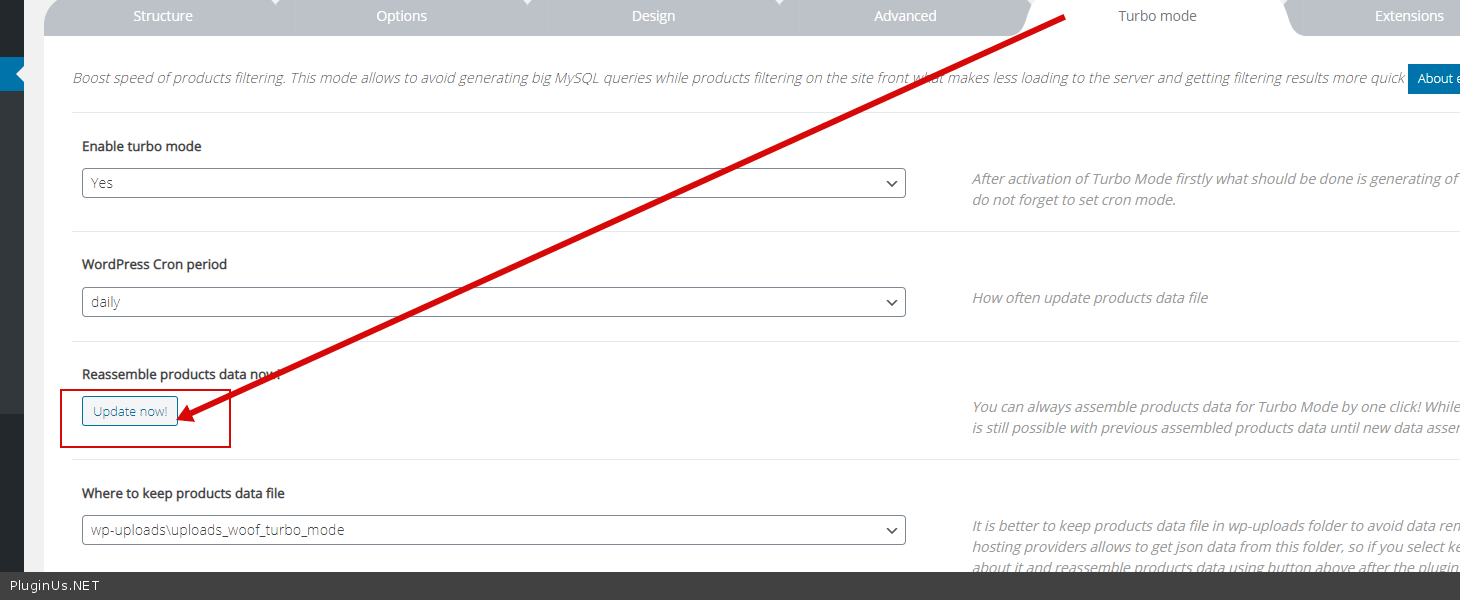Click the blue About button

[1435, 79]
